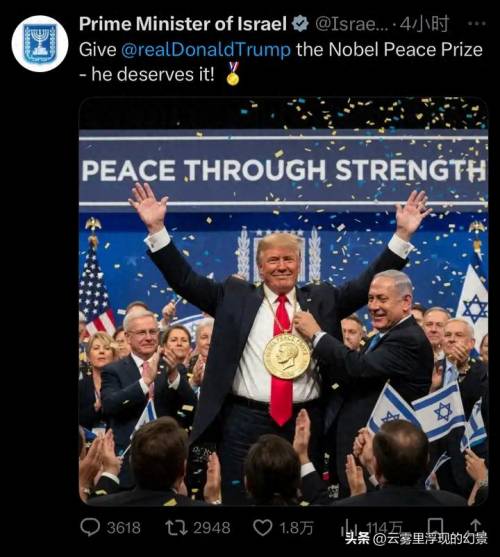Open the @realDonaldTrump mention link
Image resolution: width=500 pixels, height=557 pixels.
[x=206, y=50]
